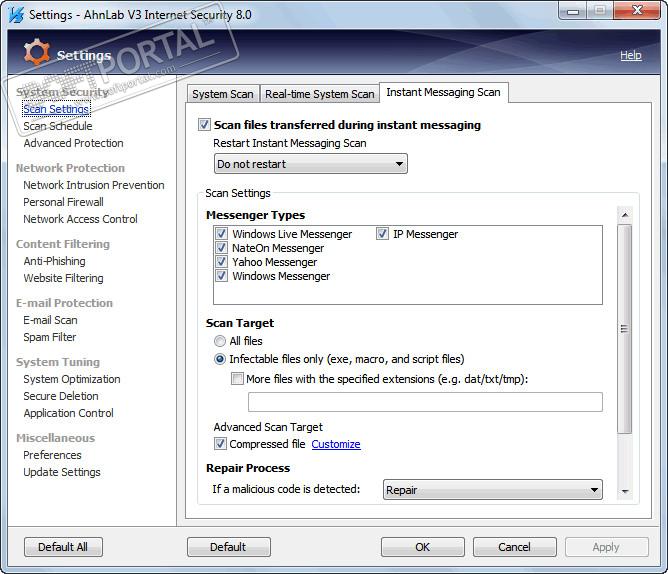This screenshot has width=668, height=574.
Task: Open Website Filtering settings
Action: click(x=63, y=278)
